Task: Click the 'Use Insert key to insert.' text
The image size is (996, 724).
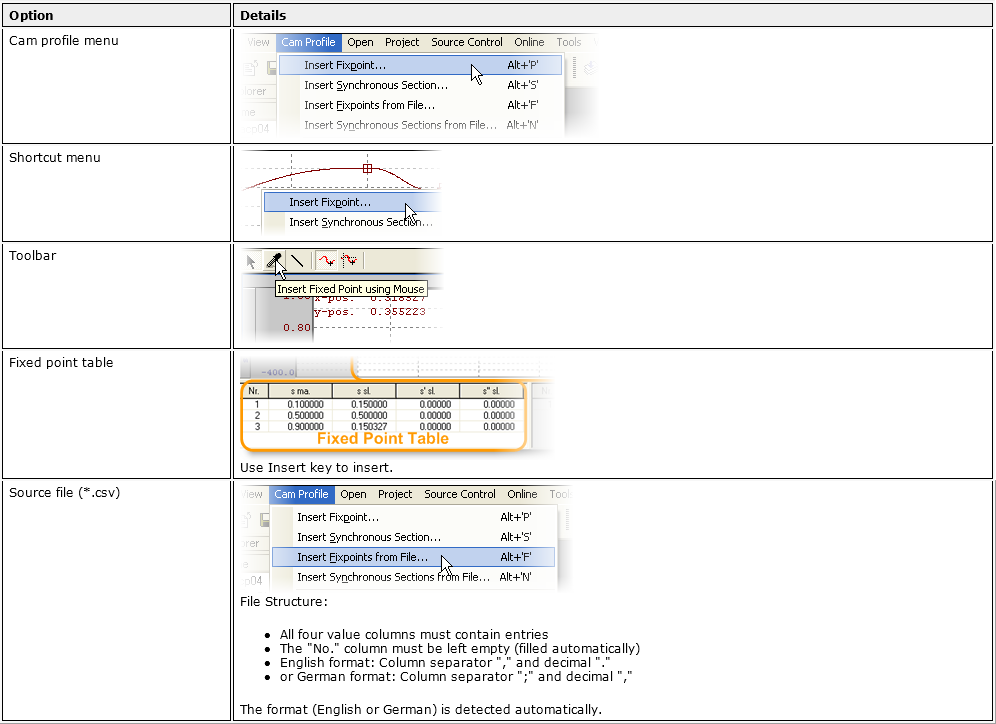Action: tap(316, 467)
